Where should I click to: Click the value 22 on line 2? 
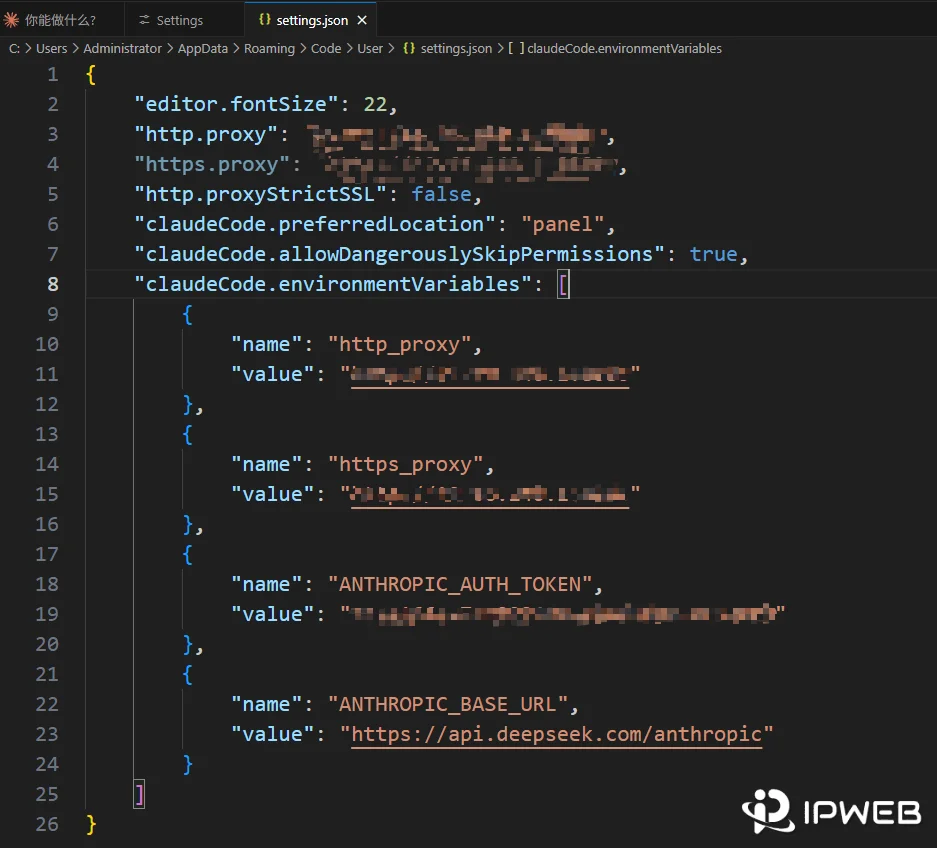[375, 105]
